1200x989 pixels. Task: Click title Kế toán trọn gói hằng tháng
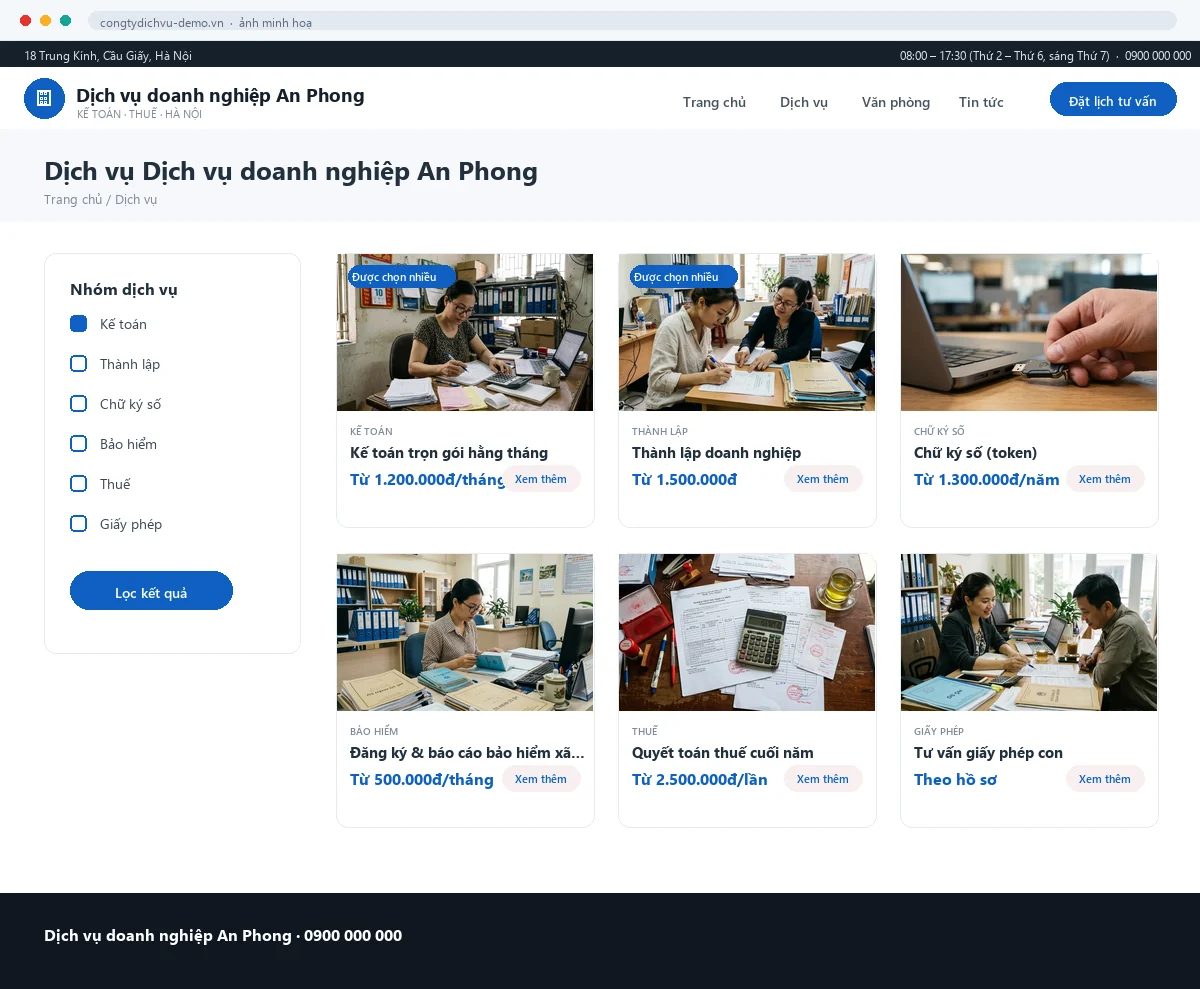tap(449, 453)
